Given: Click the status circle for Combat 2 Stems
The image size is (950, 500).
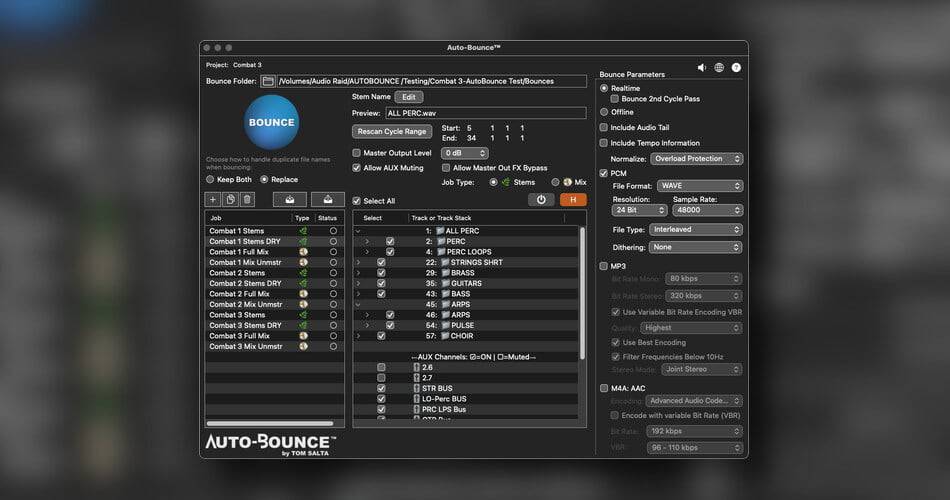Looking at the screenshot, I should tap(333, 273).
